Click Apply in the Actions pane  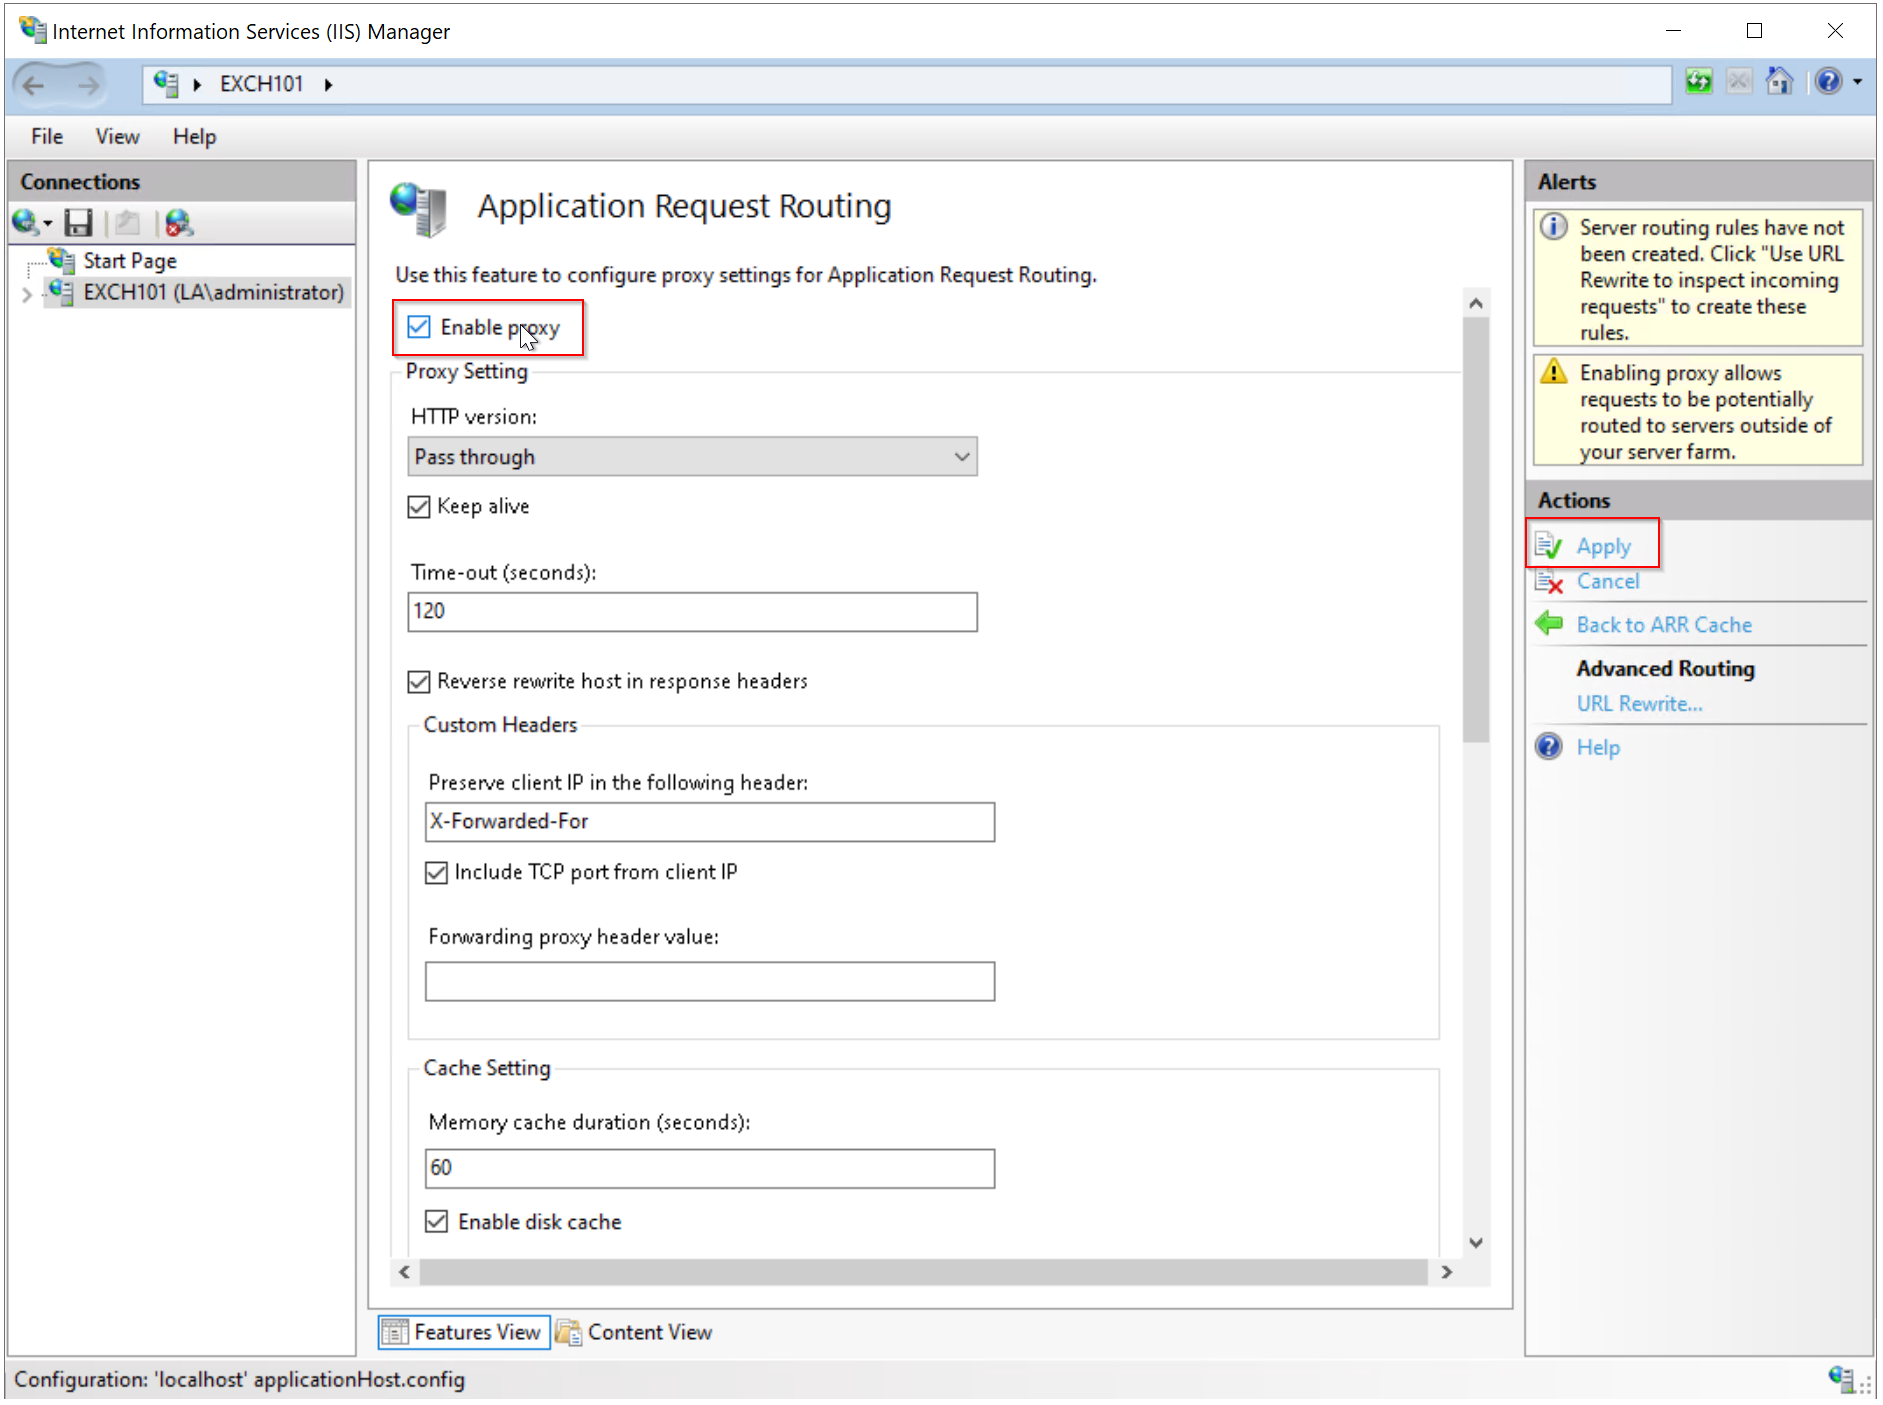coord(1603,546)
